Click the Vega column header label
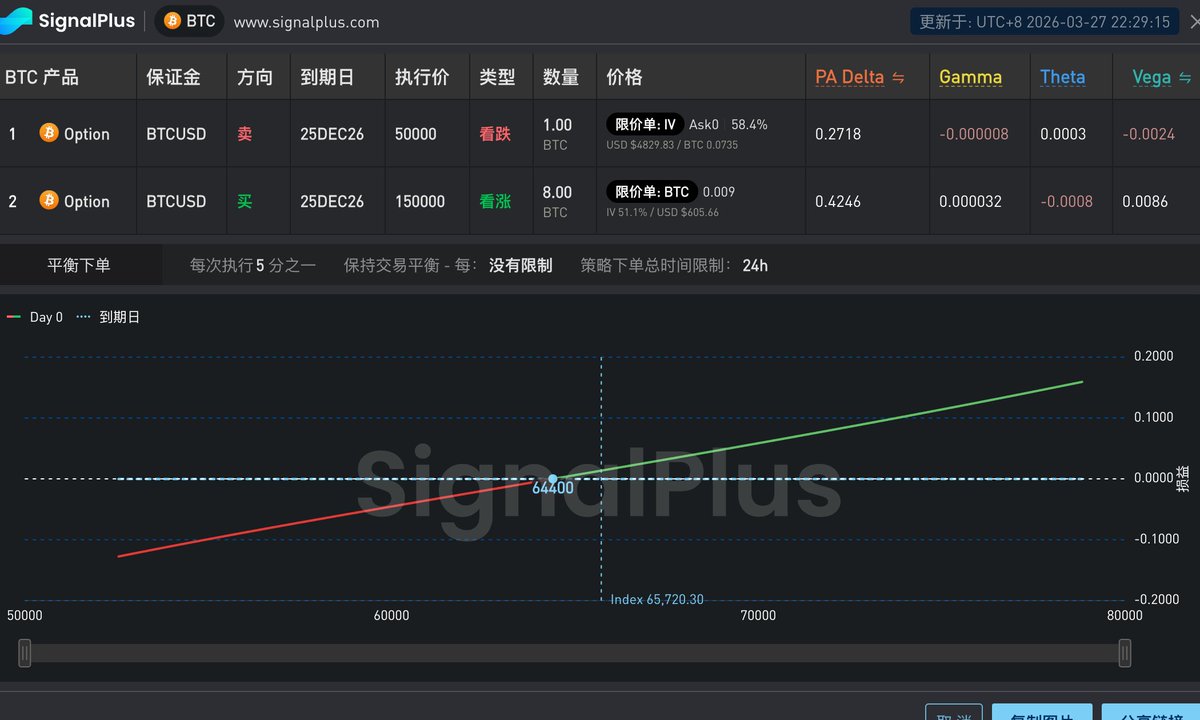Screen dimensions: 1200x720 (x=1151, y=77)
